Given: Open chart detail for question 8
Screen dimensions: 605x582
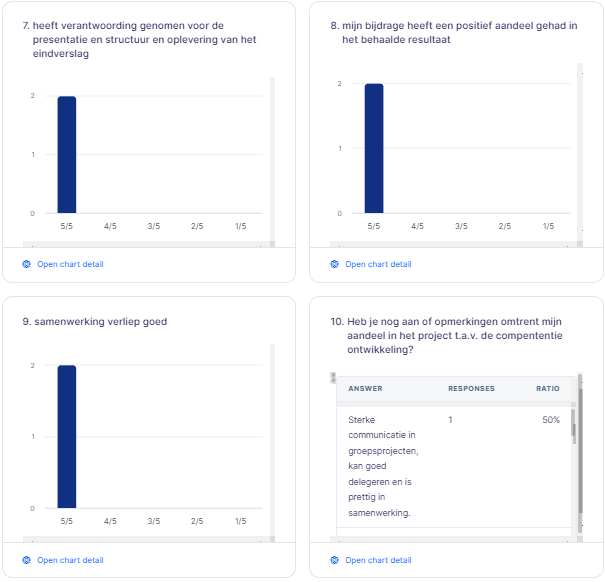Looking at the screenshot, I should [x=377, y=264].
